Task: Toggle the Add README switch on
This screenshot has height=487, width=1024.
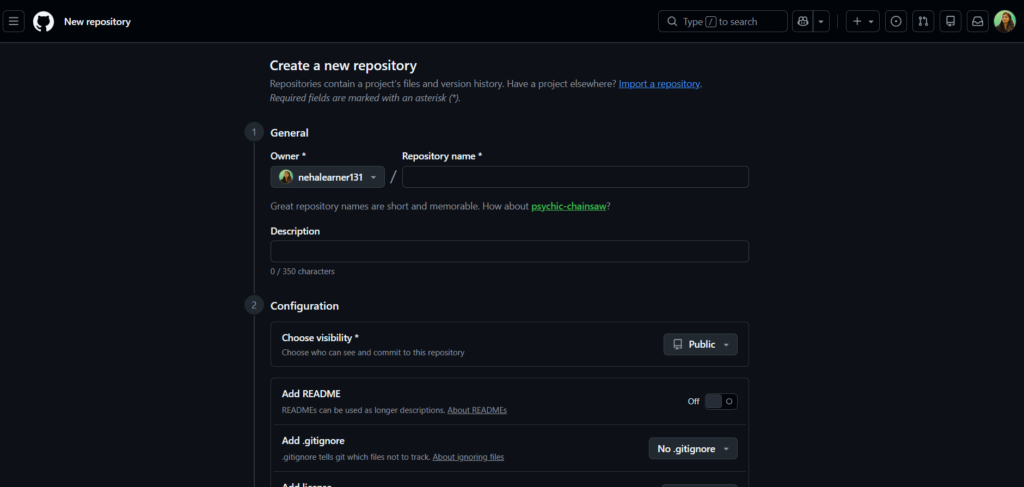Action: pyautogui.click(x=721, y=401)
